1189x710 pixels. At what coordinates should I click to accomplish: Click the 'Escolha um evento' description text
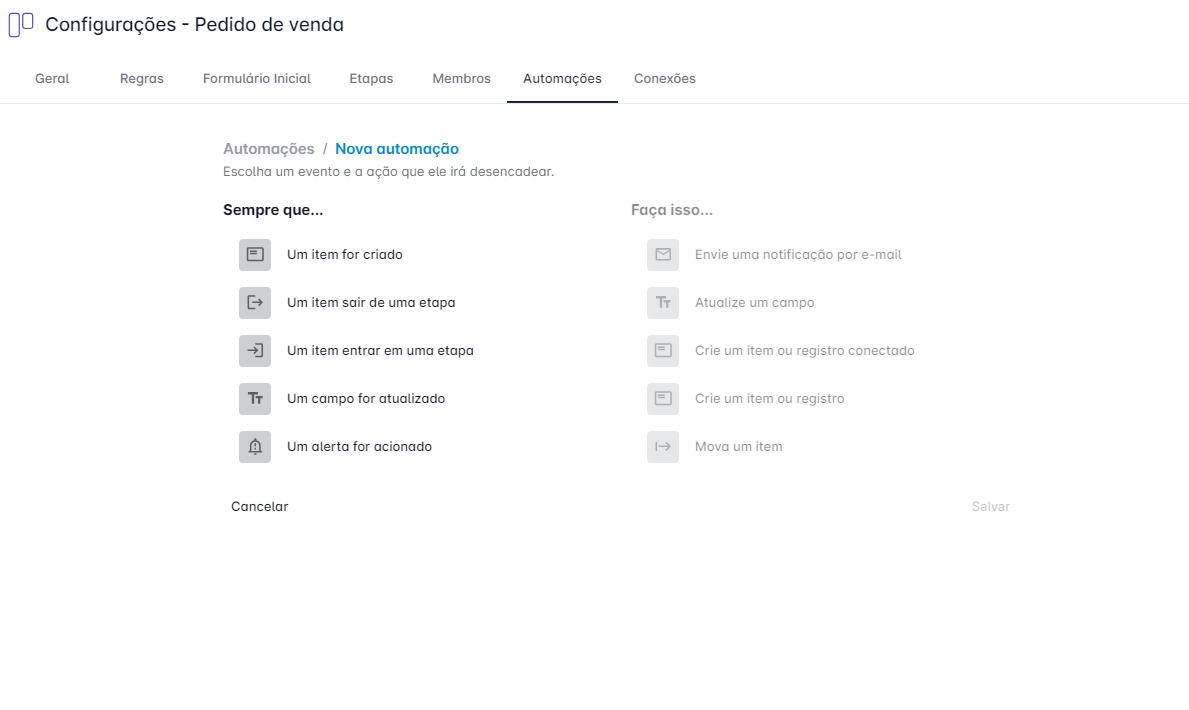pyautogui.click(x=388, y=172)
